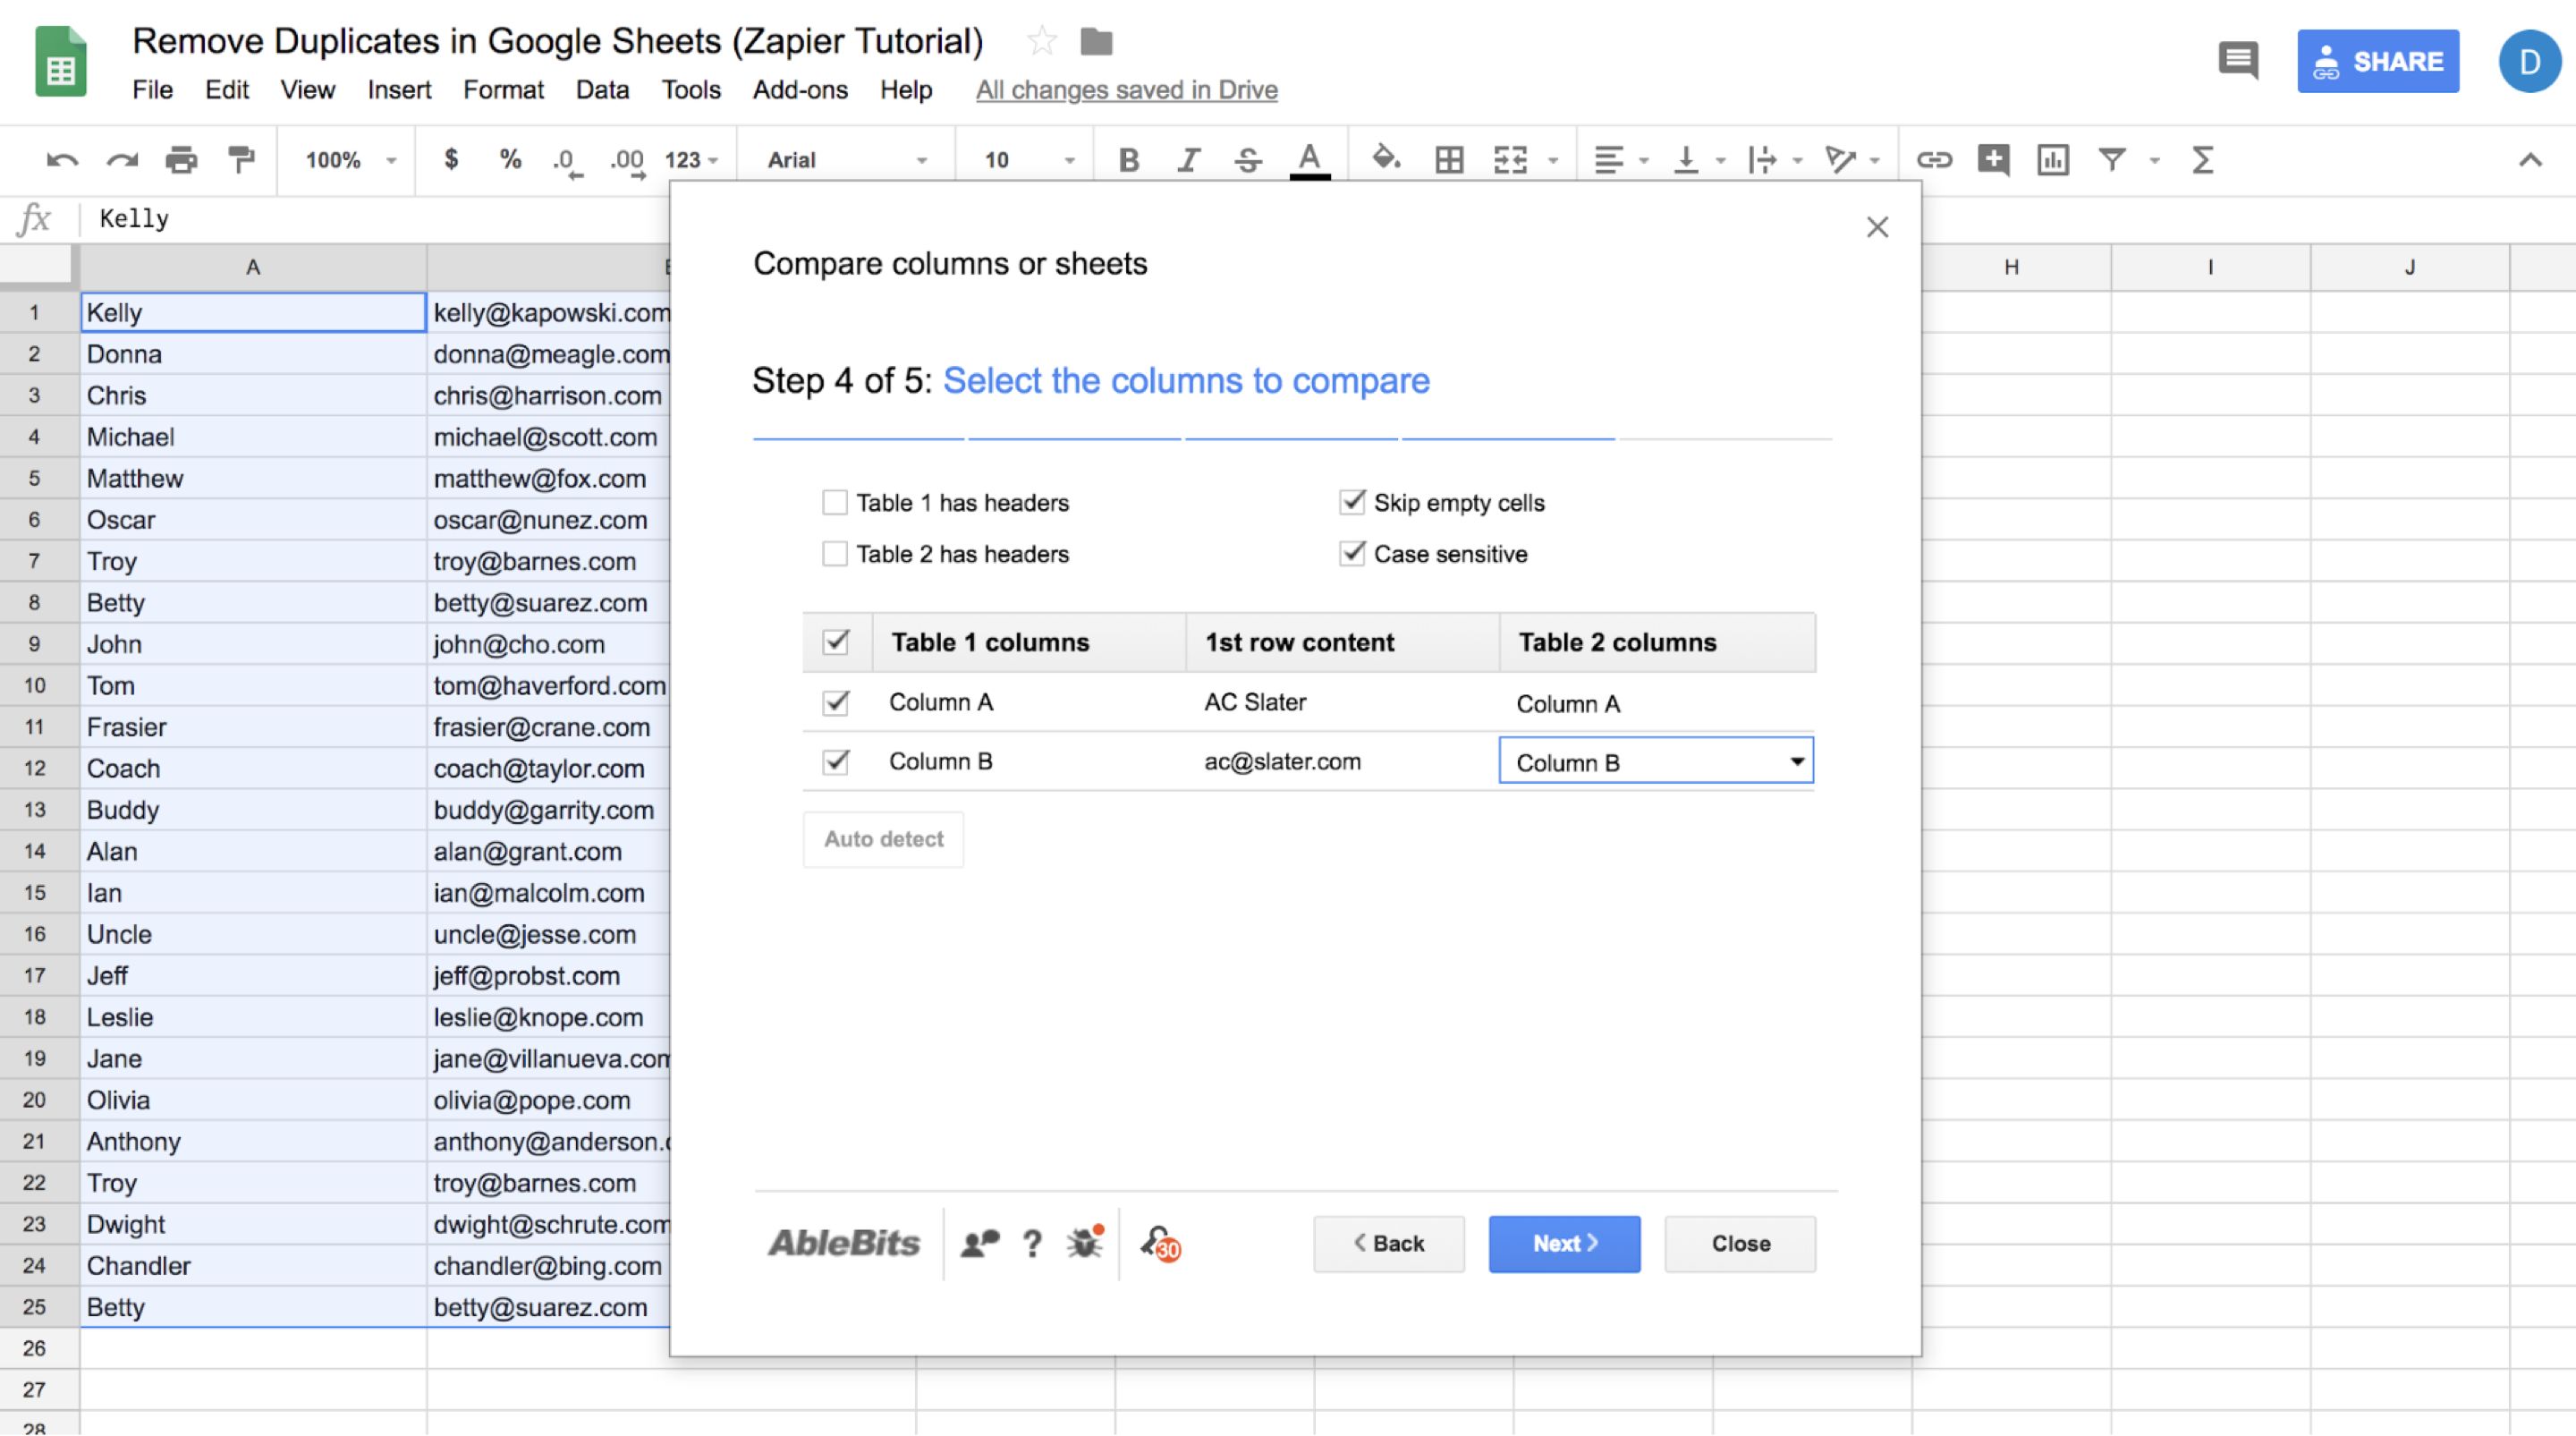Click the Auto detect button

tap(883, 839)
